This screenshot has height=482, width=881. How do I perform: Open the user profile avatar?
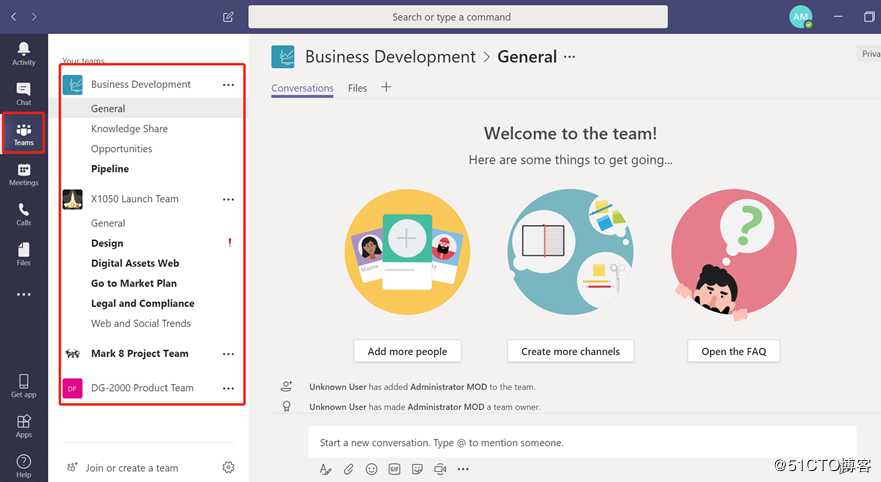coord(801,17)
